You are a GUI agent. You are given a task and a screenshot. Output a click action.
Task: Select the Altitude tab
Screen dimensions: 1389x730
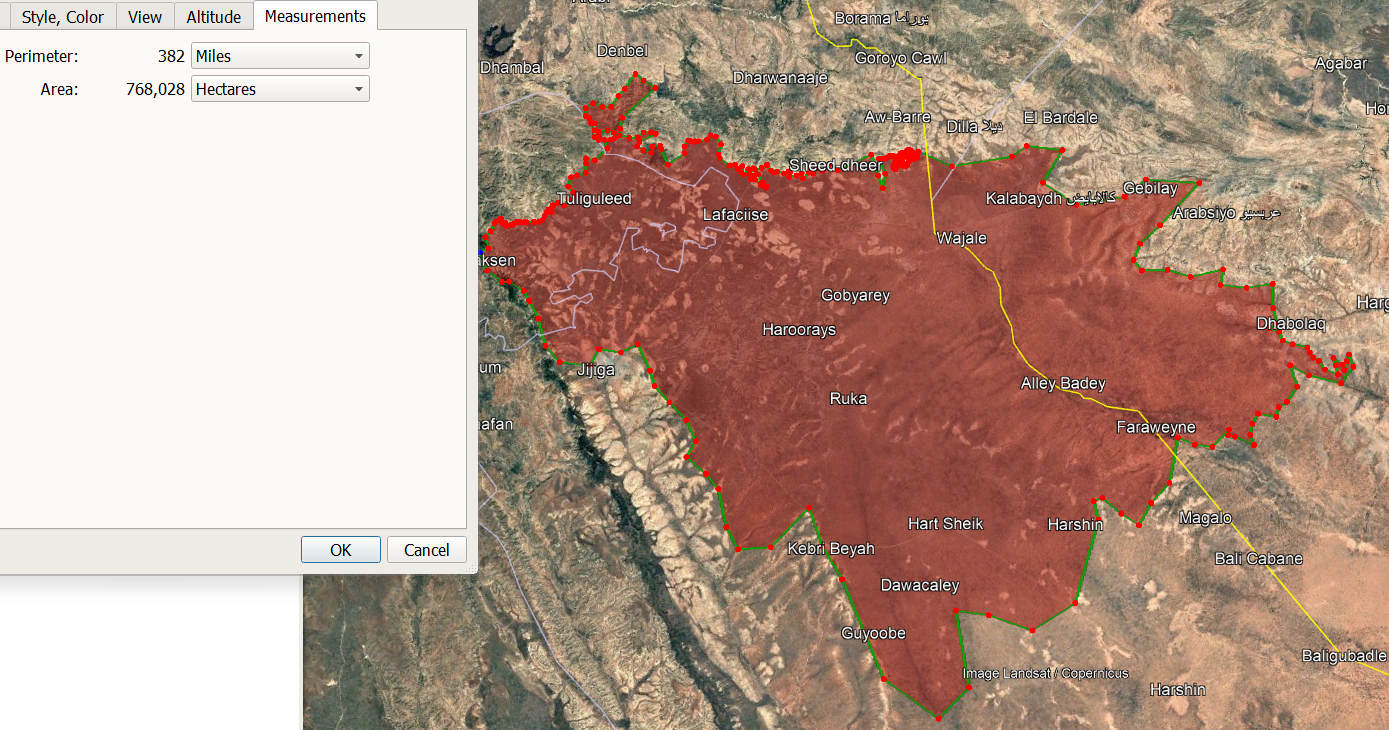pyautogui.click(x=213, y=17)
